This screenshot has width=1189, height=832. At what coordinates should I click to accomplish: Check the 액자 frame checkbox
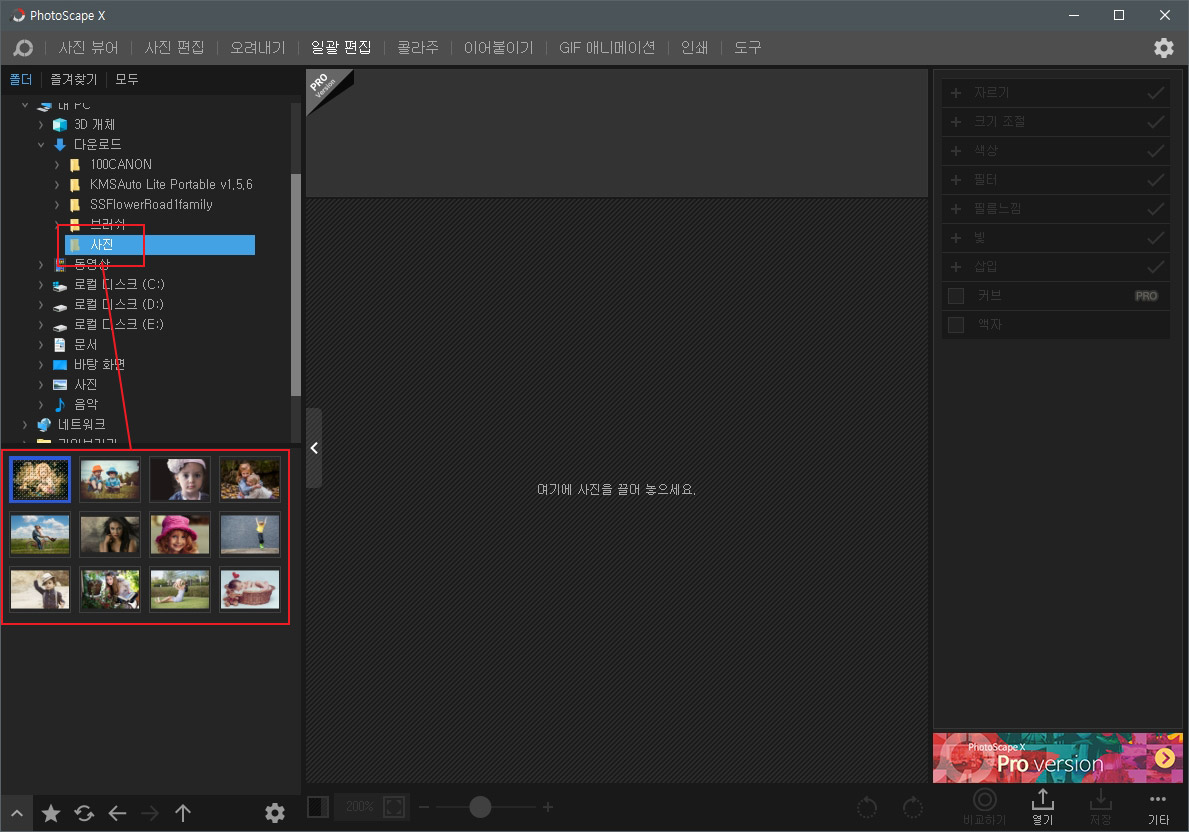tap(955, 325)
